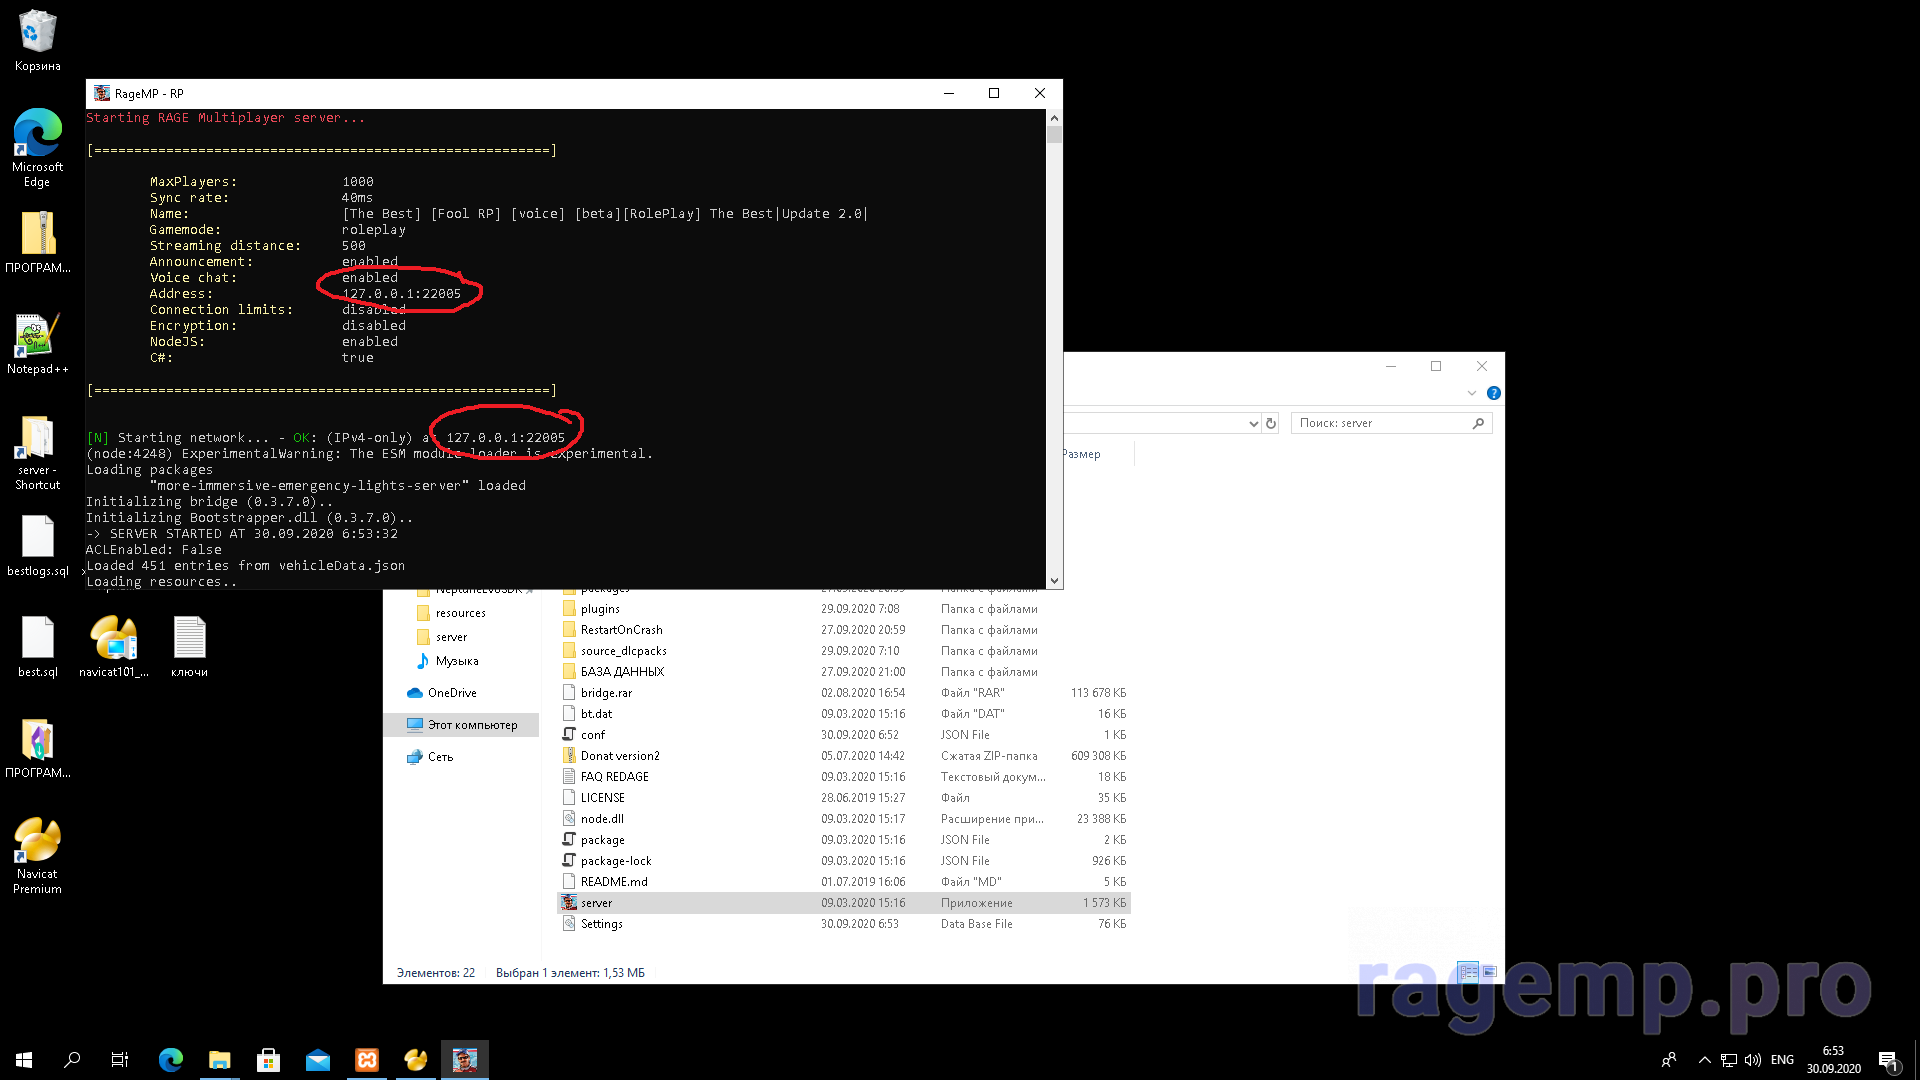Select Сеть in navigation pane
Screen dimensions: 1920x1080
pos(440,757)
